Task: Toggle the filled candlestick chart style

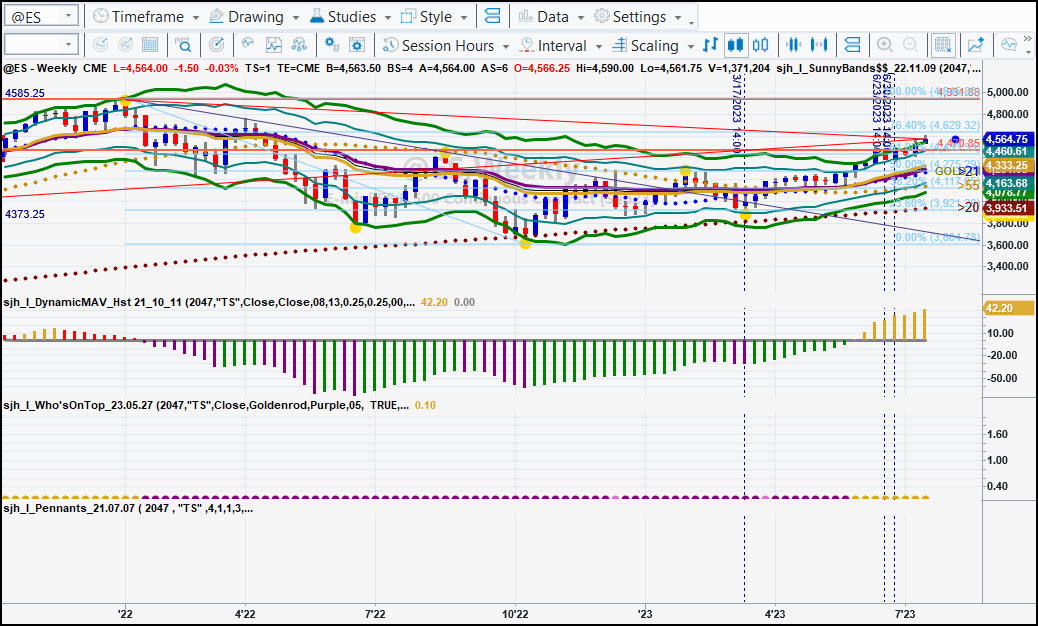Action: [x=735, y=45]
